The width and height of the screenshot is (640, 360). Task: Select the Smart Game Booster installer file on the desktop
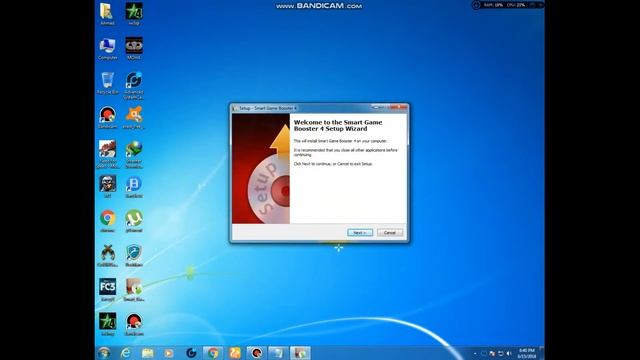tap(134, 290)
